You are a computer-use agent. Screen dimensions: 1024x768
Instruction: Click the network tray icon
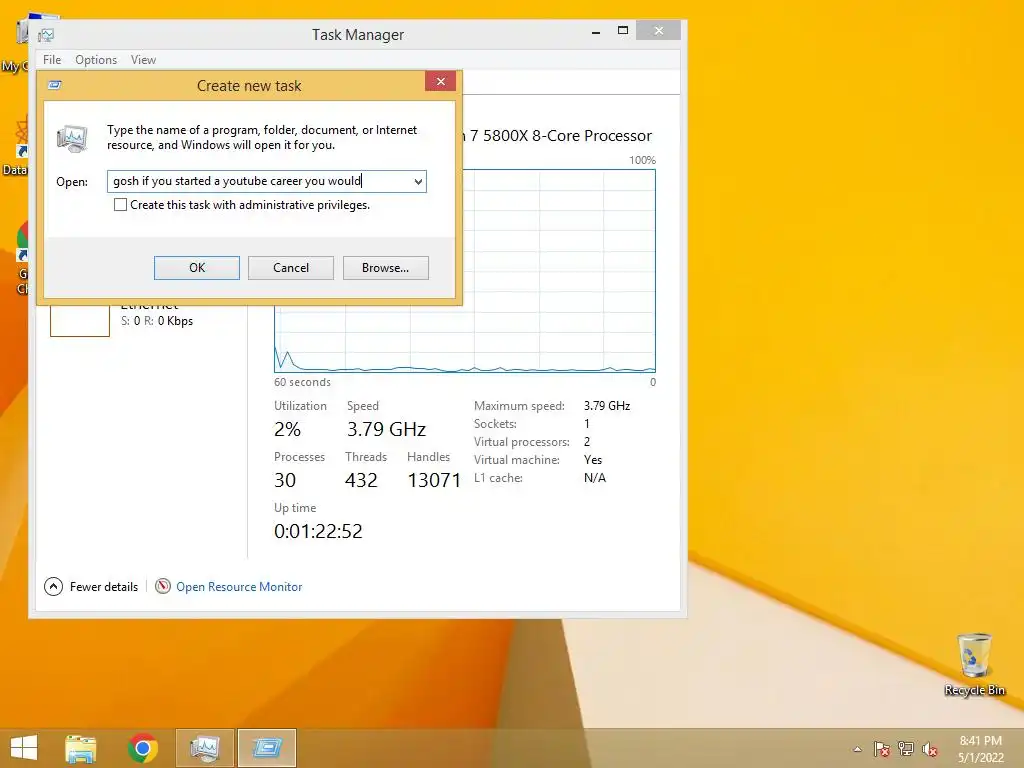point(906,749)
